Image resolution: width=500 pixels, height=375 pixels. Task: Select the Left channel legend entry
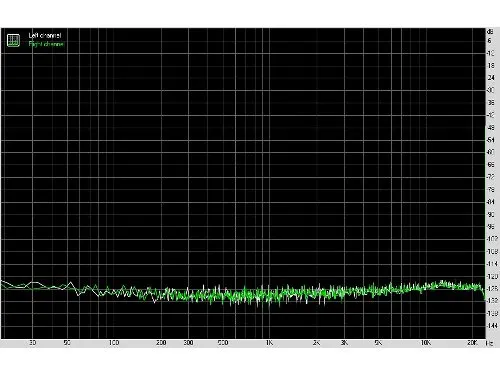tap(45, 35)
